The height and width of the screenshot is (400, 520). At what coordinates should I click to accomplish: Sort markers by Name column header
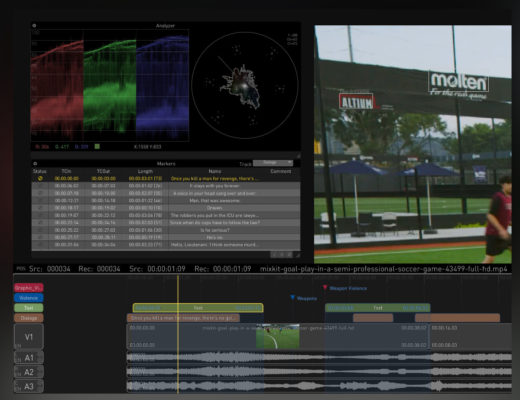coord(215,171)
